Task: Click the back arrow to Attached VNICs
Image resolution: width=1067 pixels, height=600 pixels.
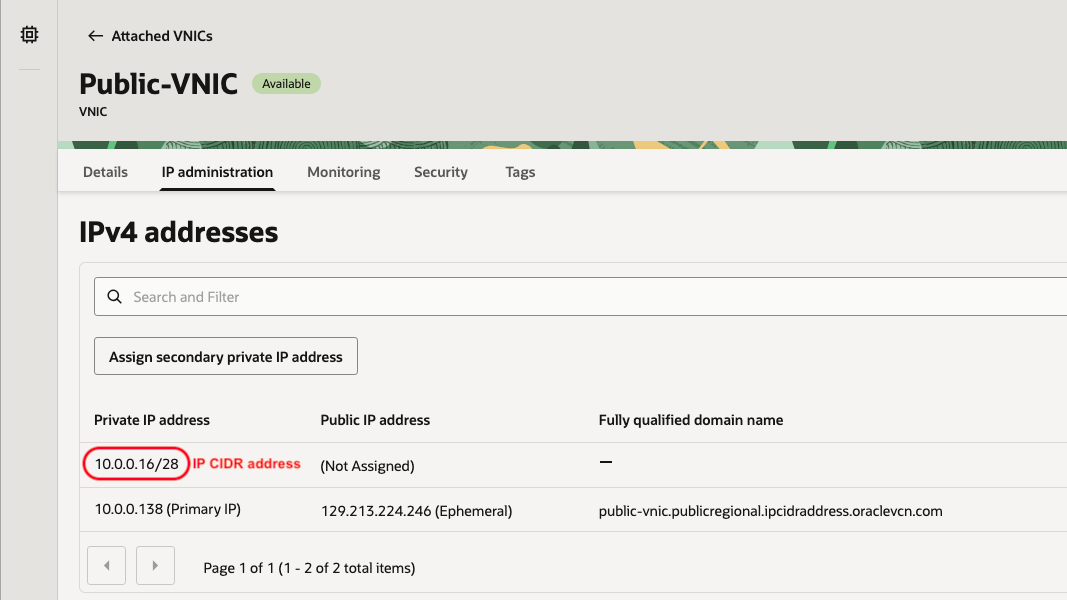Action: [95, 35]
